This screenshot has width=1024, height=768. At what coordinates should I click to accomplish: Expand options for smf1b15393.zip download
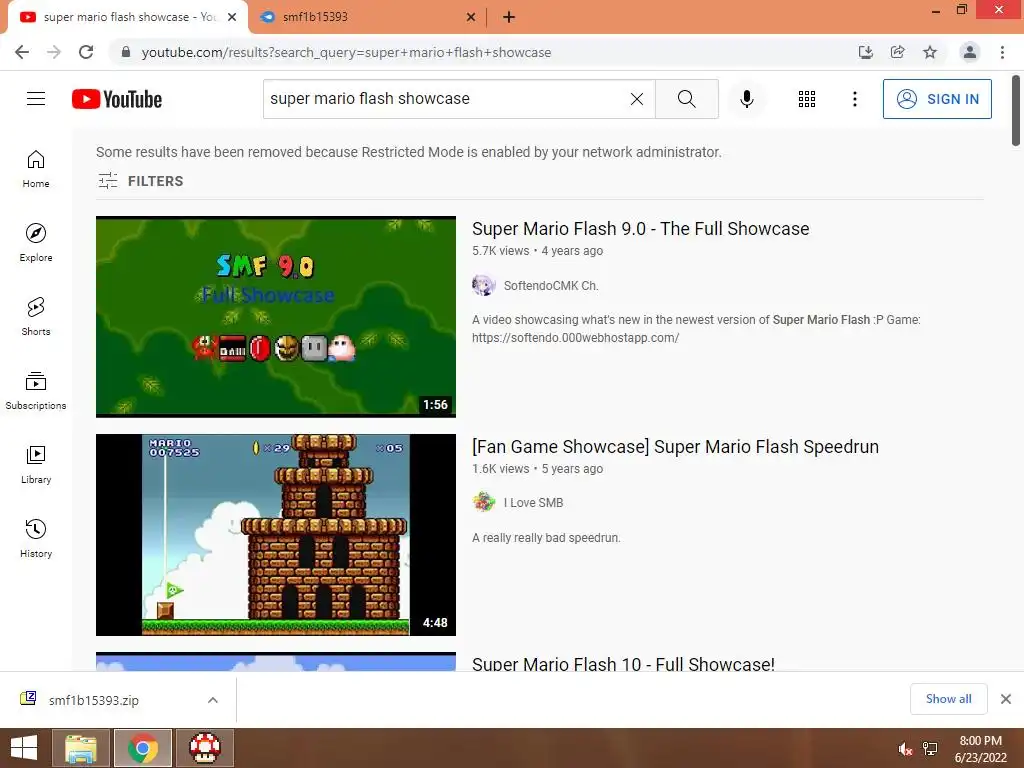click(213, 700)
